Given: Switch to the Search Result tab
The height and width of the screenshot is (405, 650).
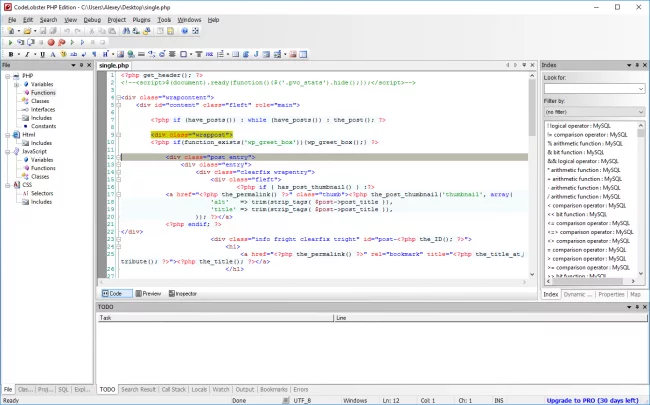Looking at the screenshot, I should click(x=138, y=390).
